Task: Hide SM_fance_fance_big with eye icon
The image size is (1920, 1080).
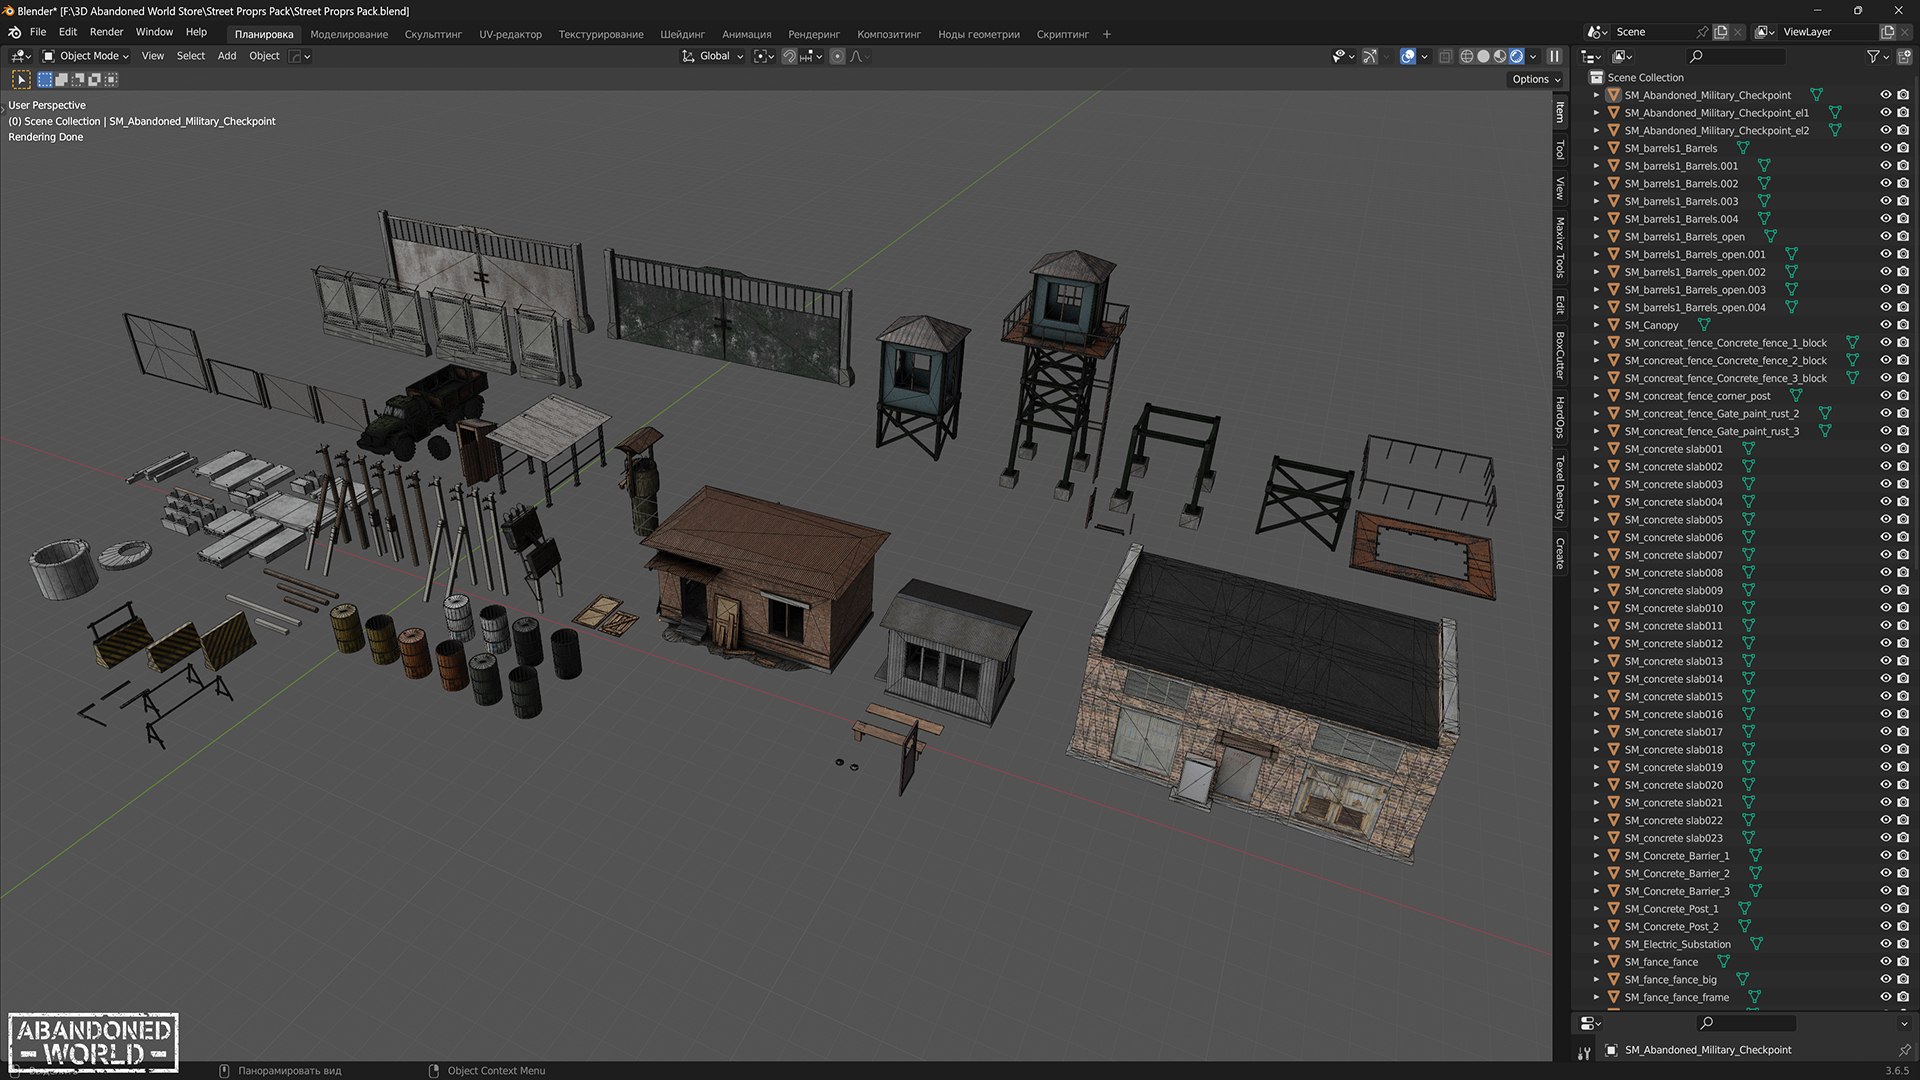Action: pos(1886,980)
